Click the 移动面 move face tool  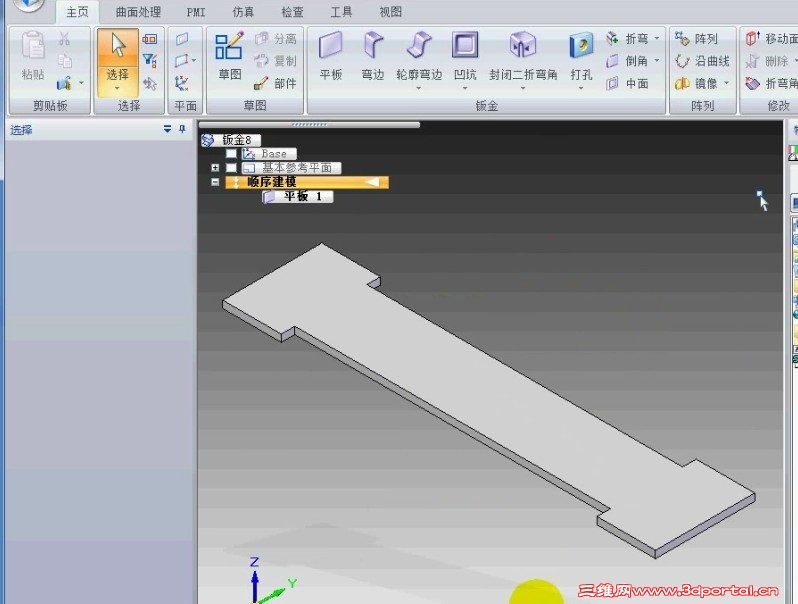[x=772, y=39]
